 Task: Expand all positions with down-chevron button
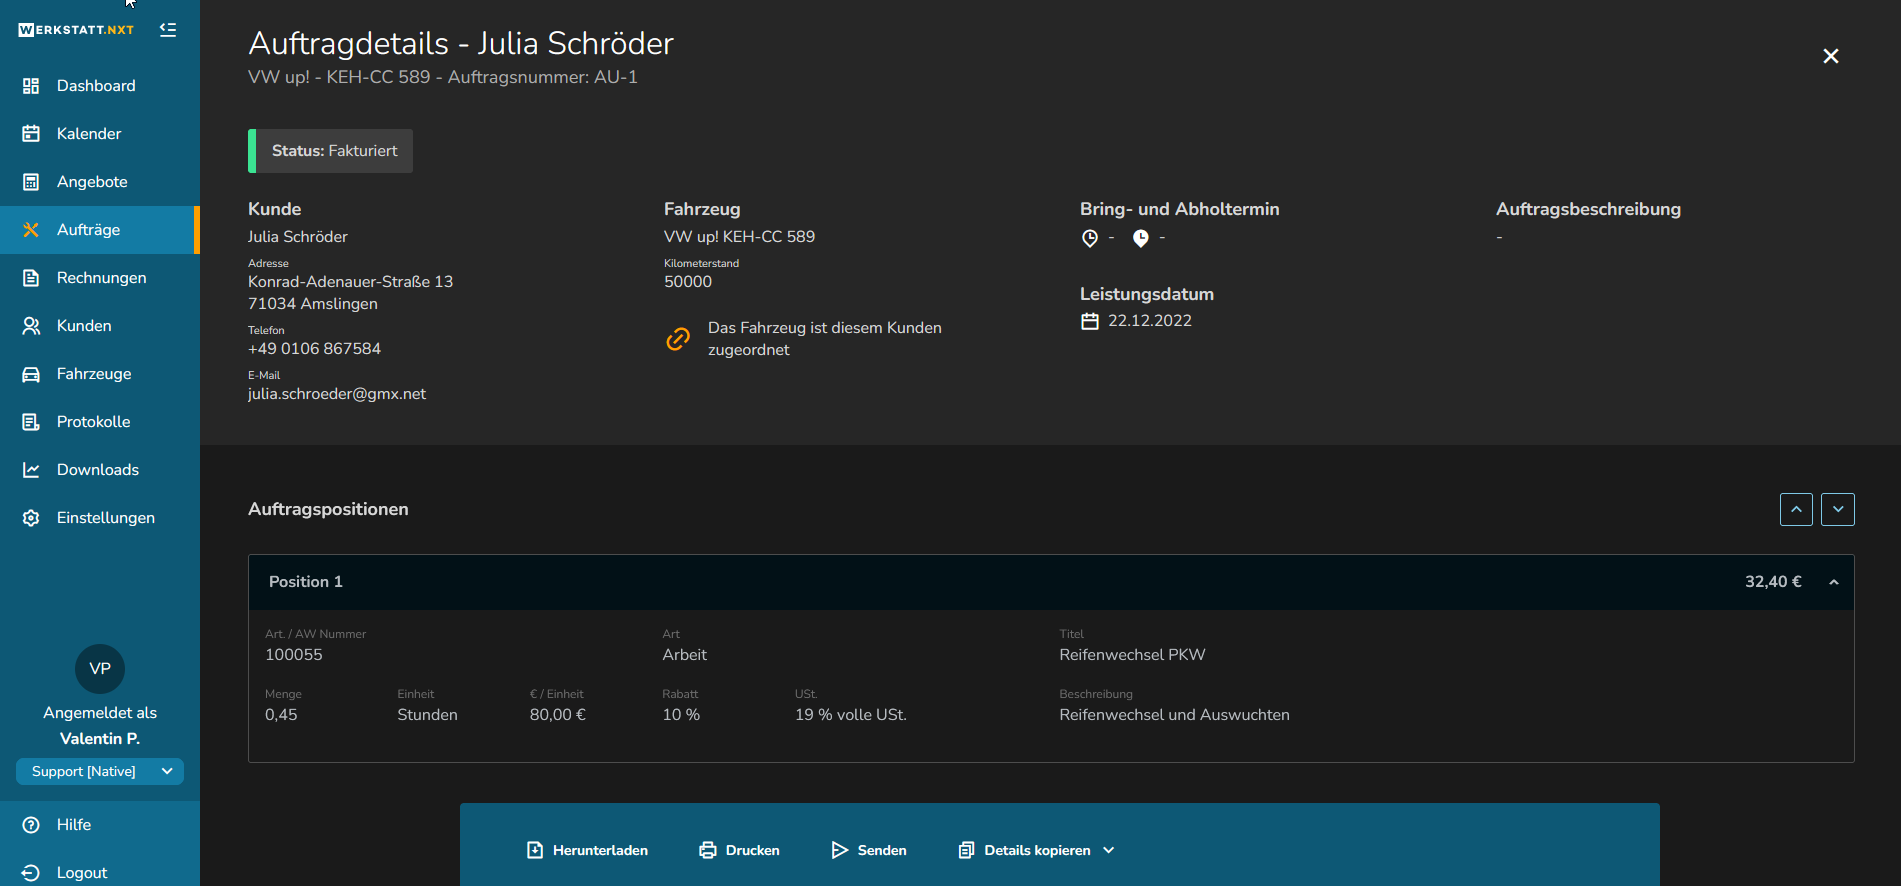(x=1838, y=509)
